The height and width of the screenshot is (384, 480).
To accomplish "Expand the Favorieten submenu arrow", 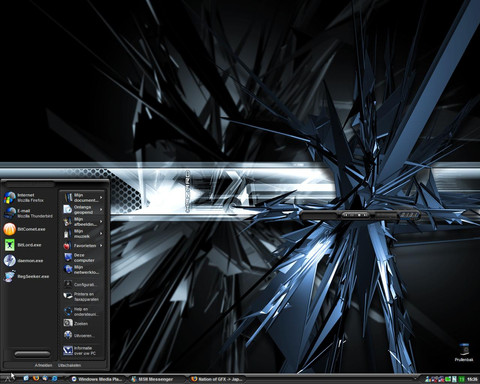I will pos(101,246).
